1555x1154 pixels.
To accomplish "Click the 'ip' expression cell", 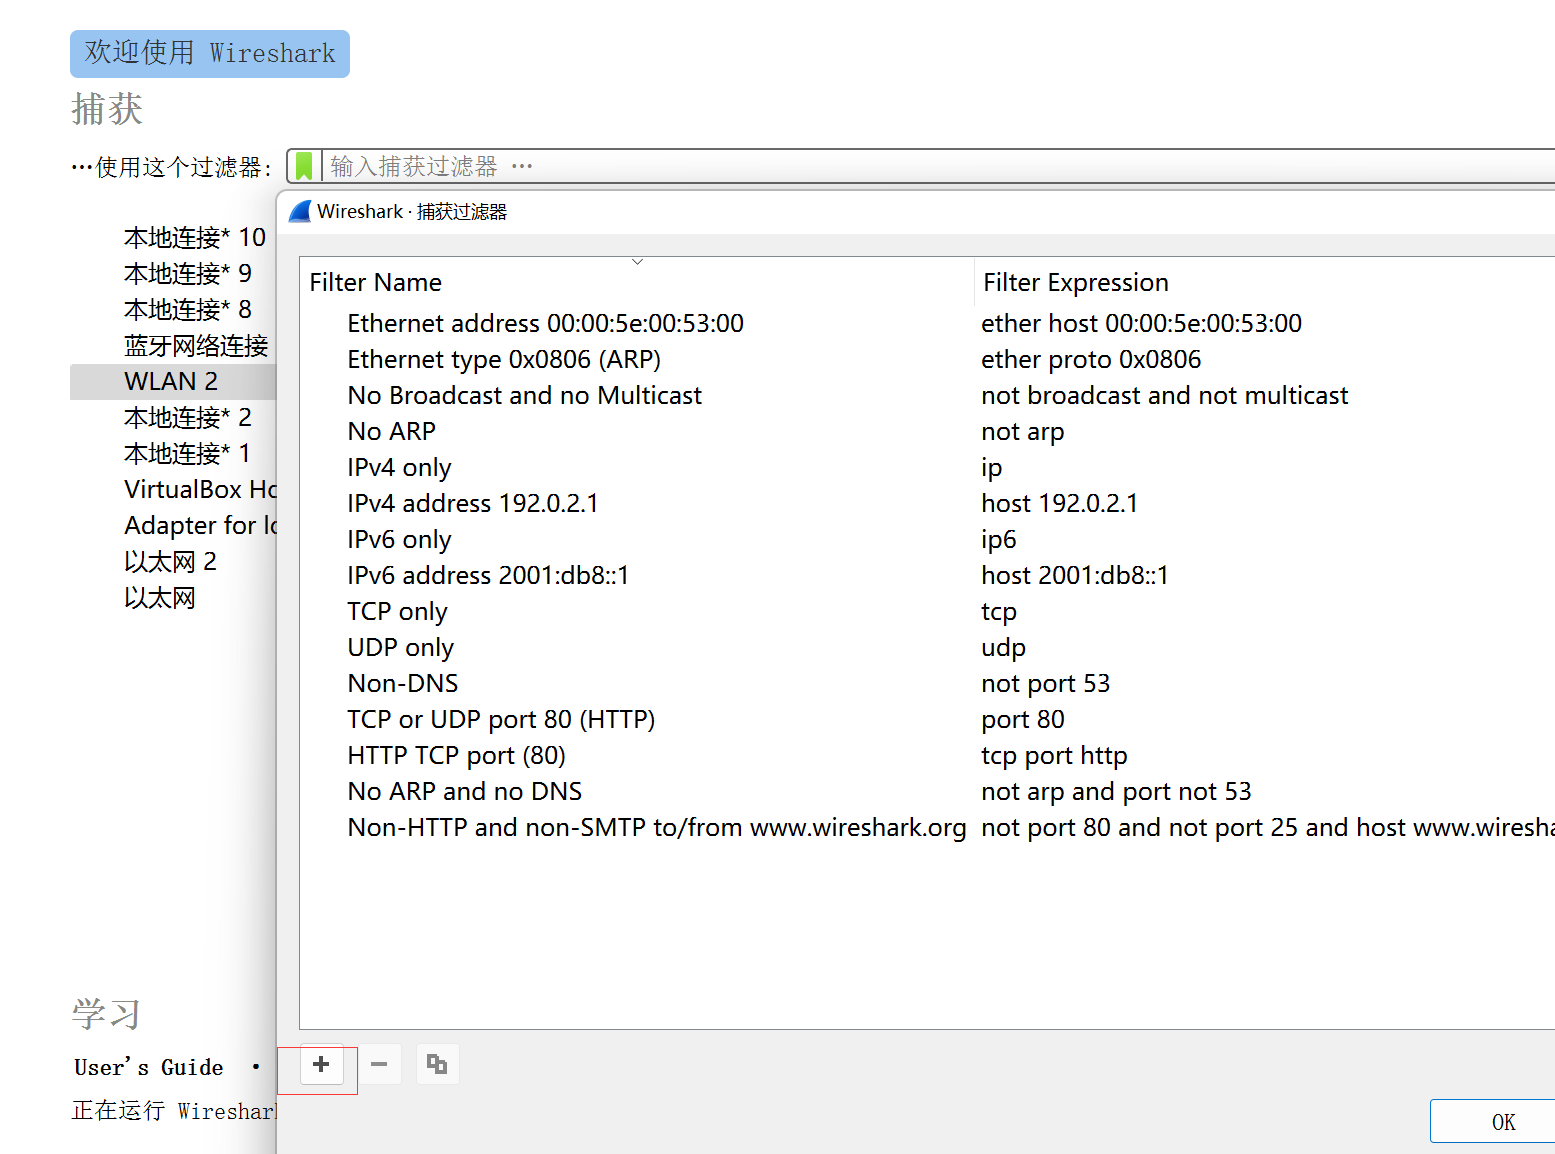I will click(992, 467).
